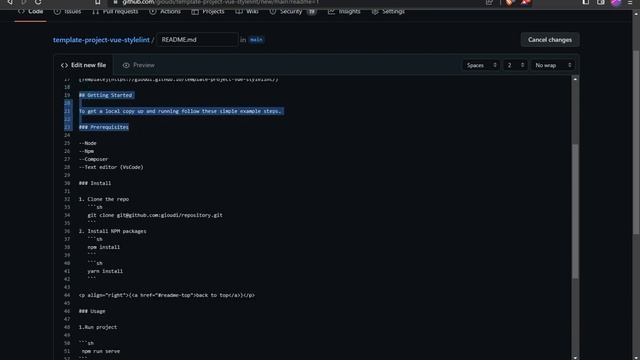Open the Code repository tab
The height and width of the screenshot is (360, 640).
[30, 11]
